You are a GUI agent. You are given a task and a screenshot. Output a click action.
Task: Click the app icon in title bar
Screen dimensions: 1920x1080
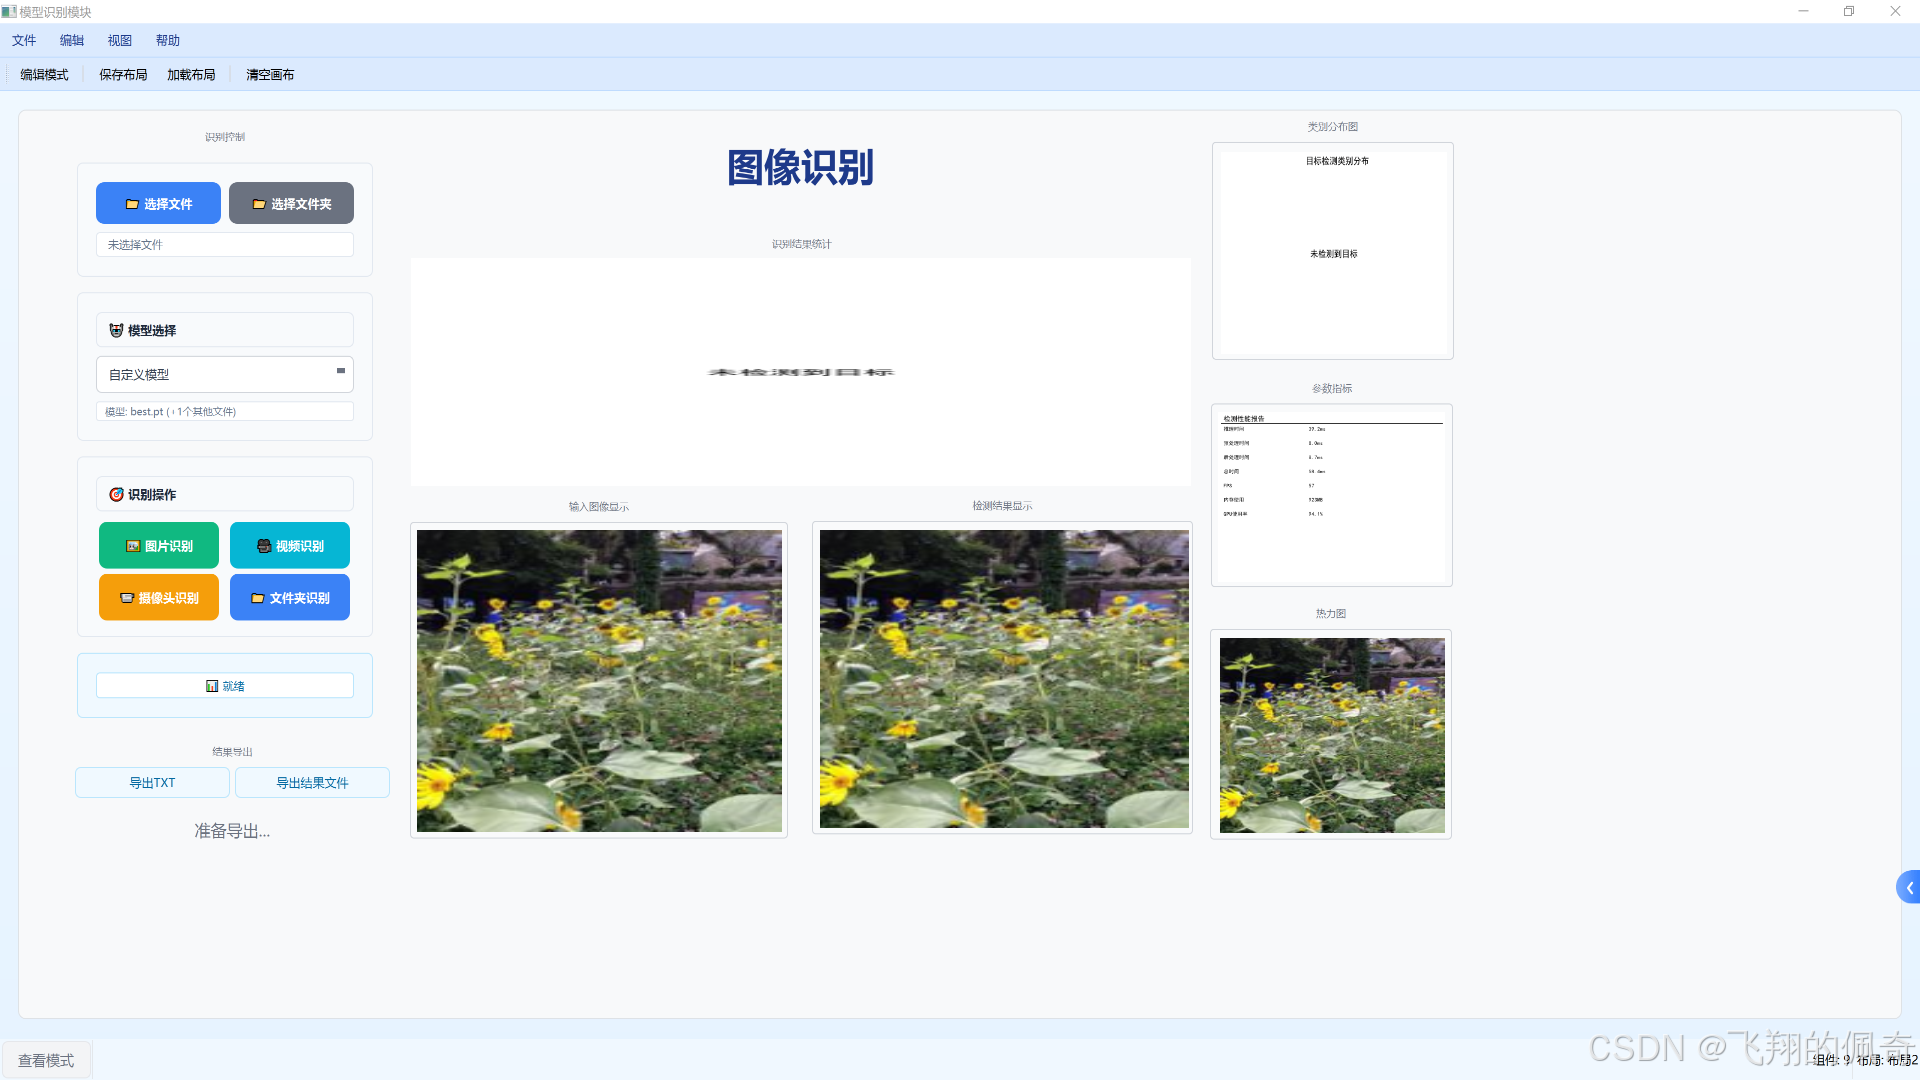(x=9, y=12)
